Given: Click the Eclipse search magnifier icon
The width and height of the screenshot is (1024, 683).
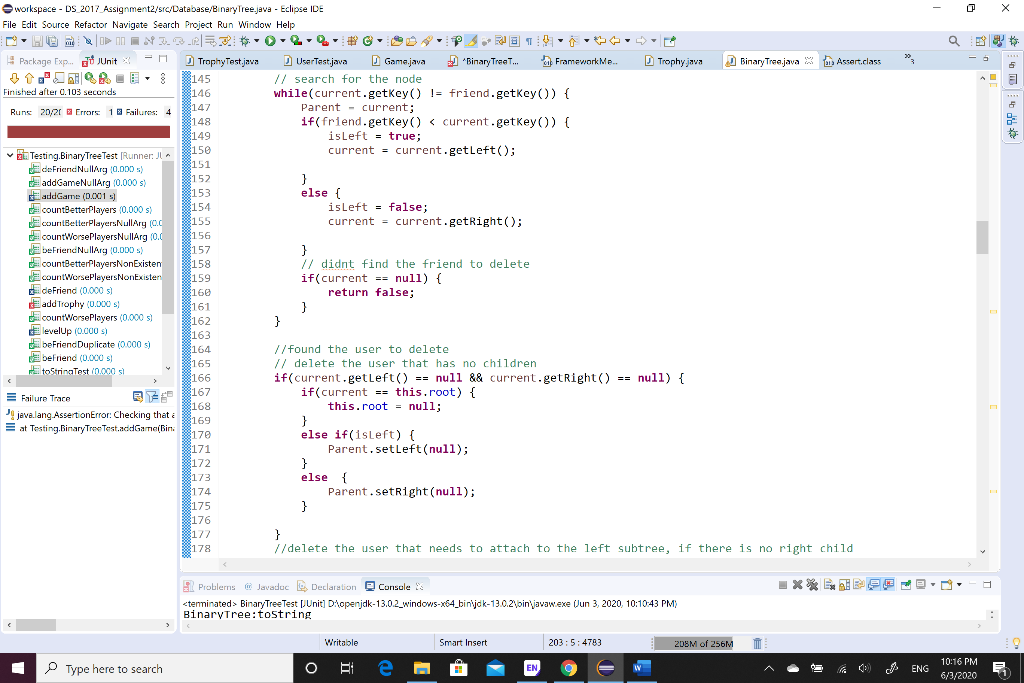Looking at the screenshot, I should point(954,40).
